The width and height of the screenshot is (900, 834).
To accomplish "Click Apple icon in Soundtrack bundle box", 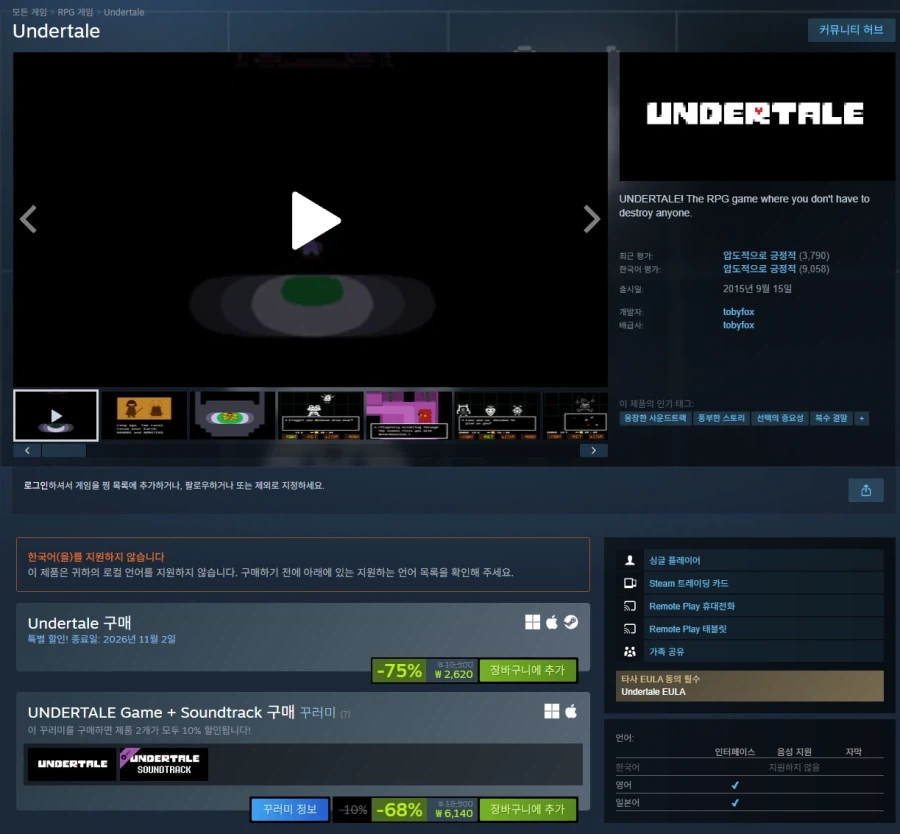I will point(571,712).
